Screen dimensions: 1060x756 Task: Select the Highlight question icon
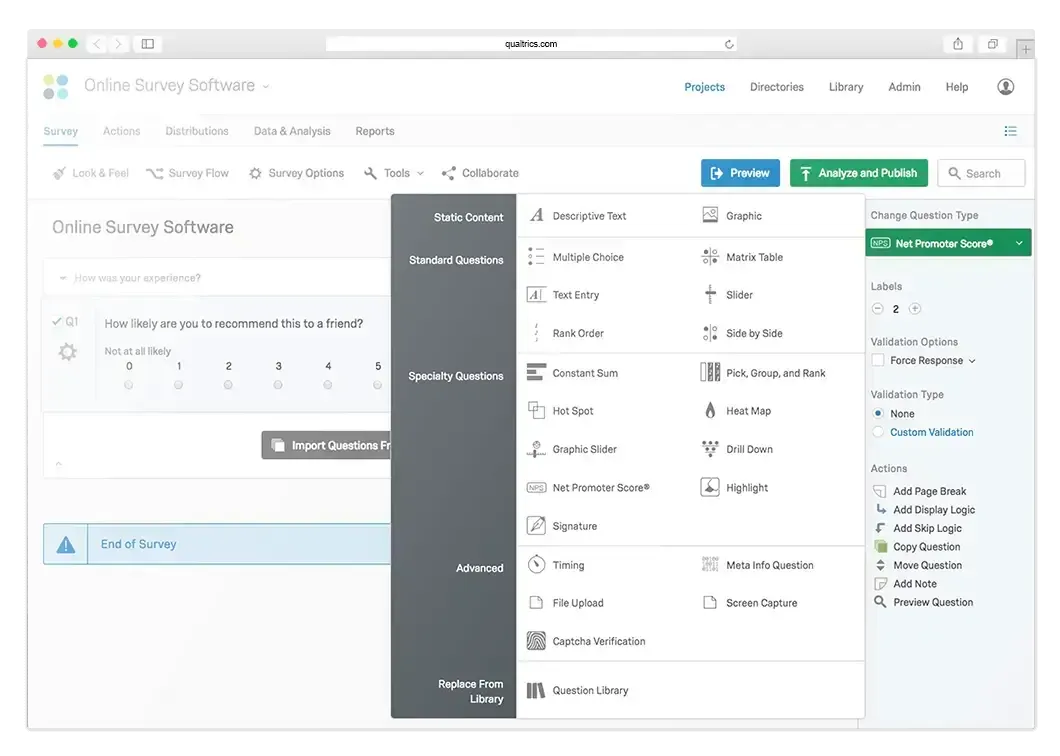710,487
